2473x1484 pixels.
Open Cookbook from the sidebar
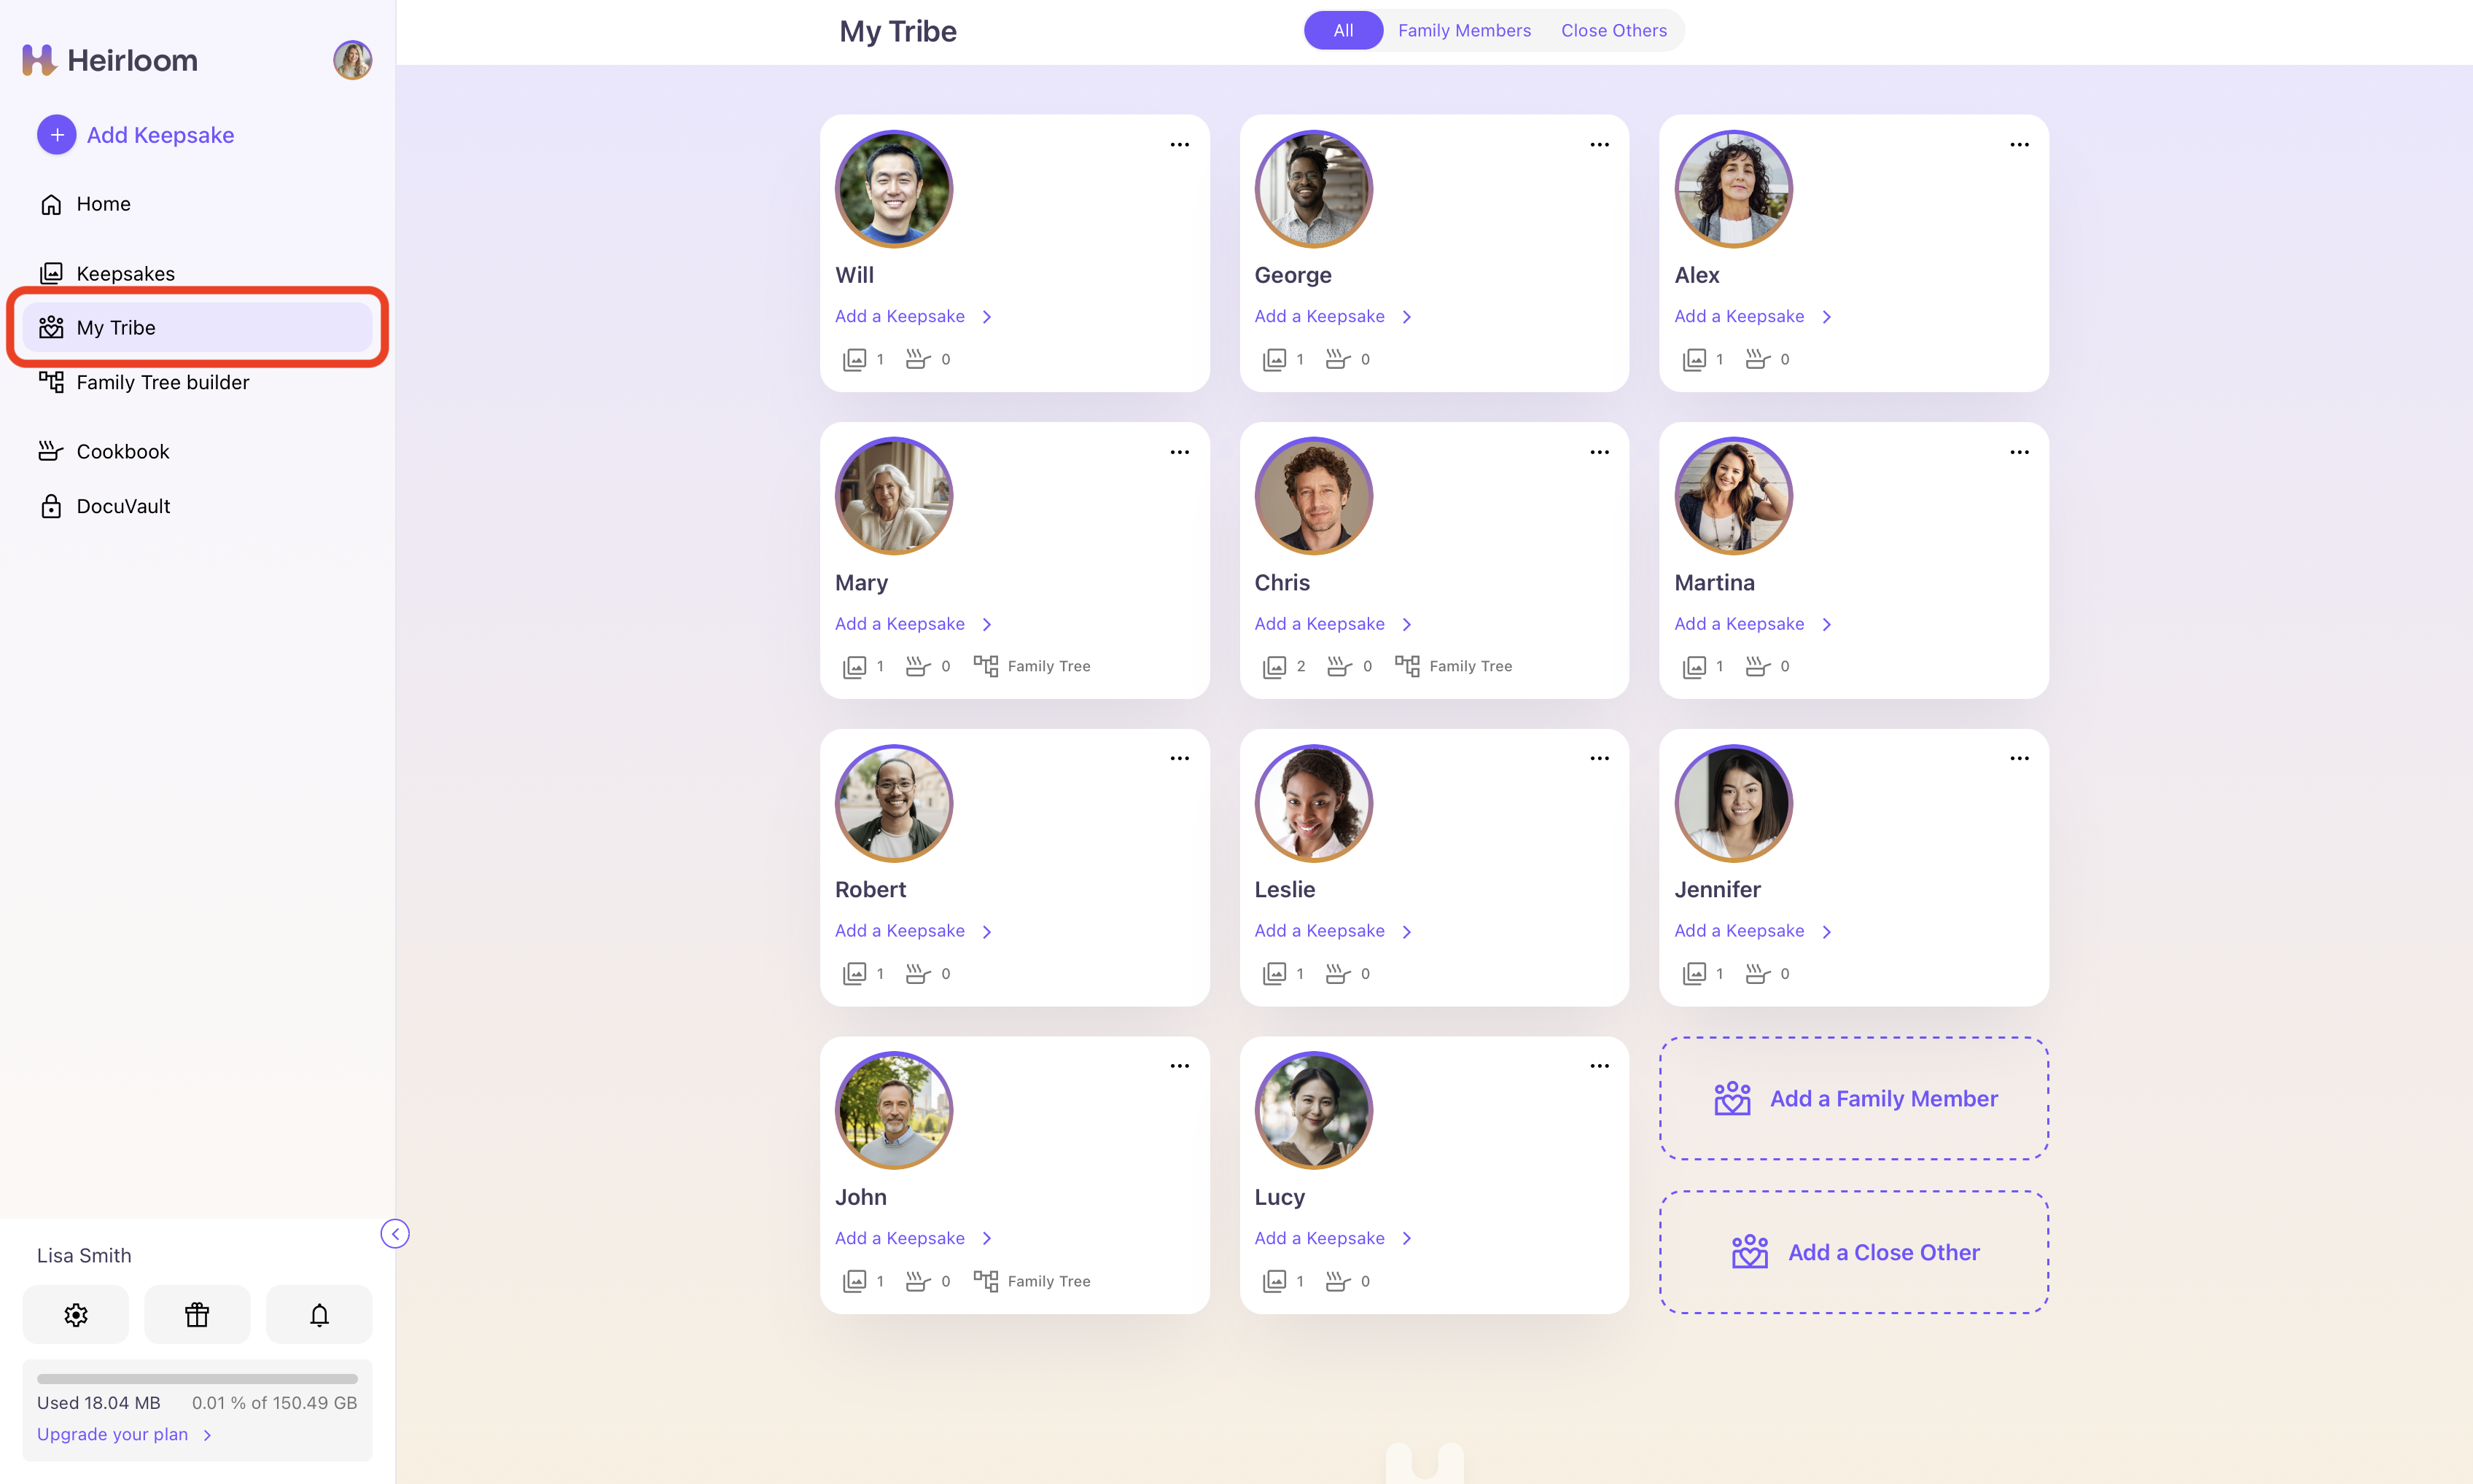[122, 451]
